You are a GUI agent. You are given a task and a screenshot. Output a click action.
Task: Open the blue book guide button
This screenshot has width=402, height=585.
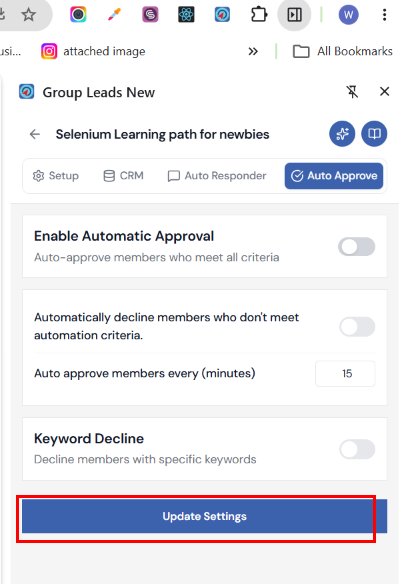click(x=374, y=134)
